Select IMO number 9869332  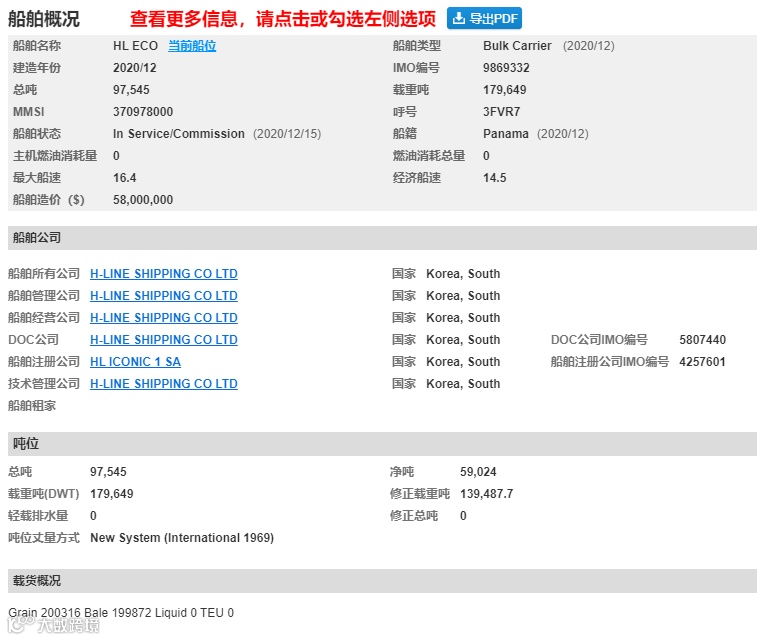pyautogui.click(x=506, y=68)
